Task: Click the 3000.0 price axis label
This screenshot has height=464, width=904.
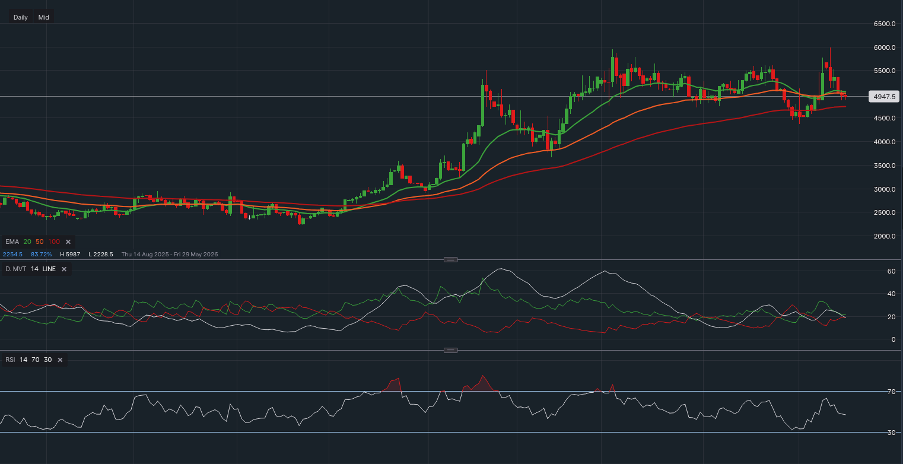Action: point(884,189)
